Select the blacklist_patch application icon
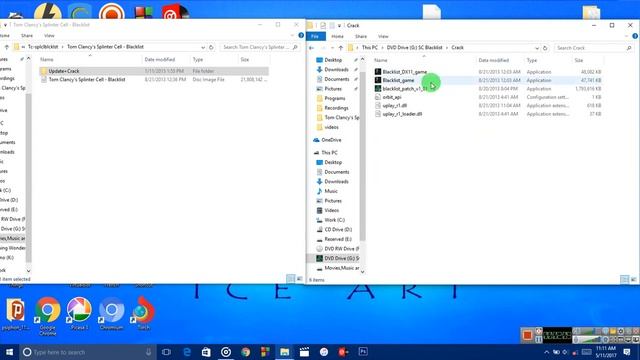640x360 pixels. coord(378,89)
